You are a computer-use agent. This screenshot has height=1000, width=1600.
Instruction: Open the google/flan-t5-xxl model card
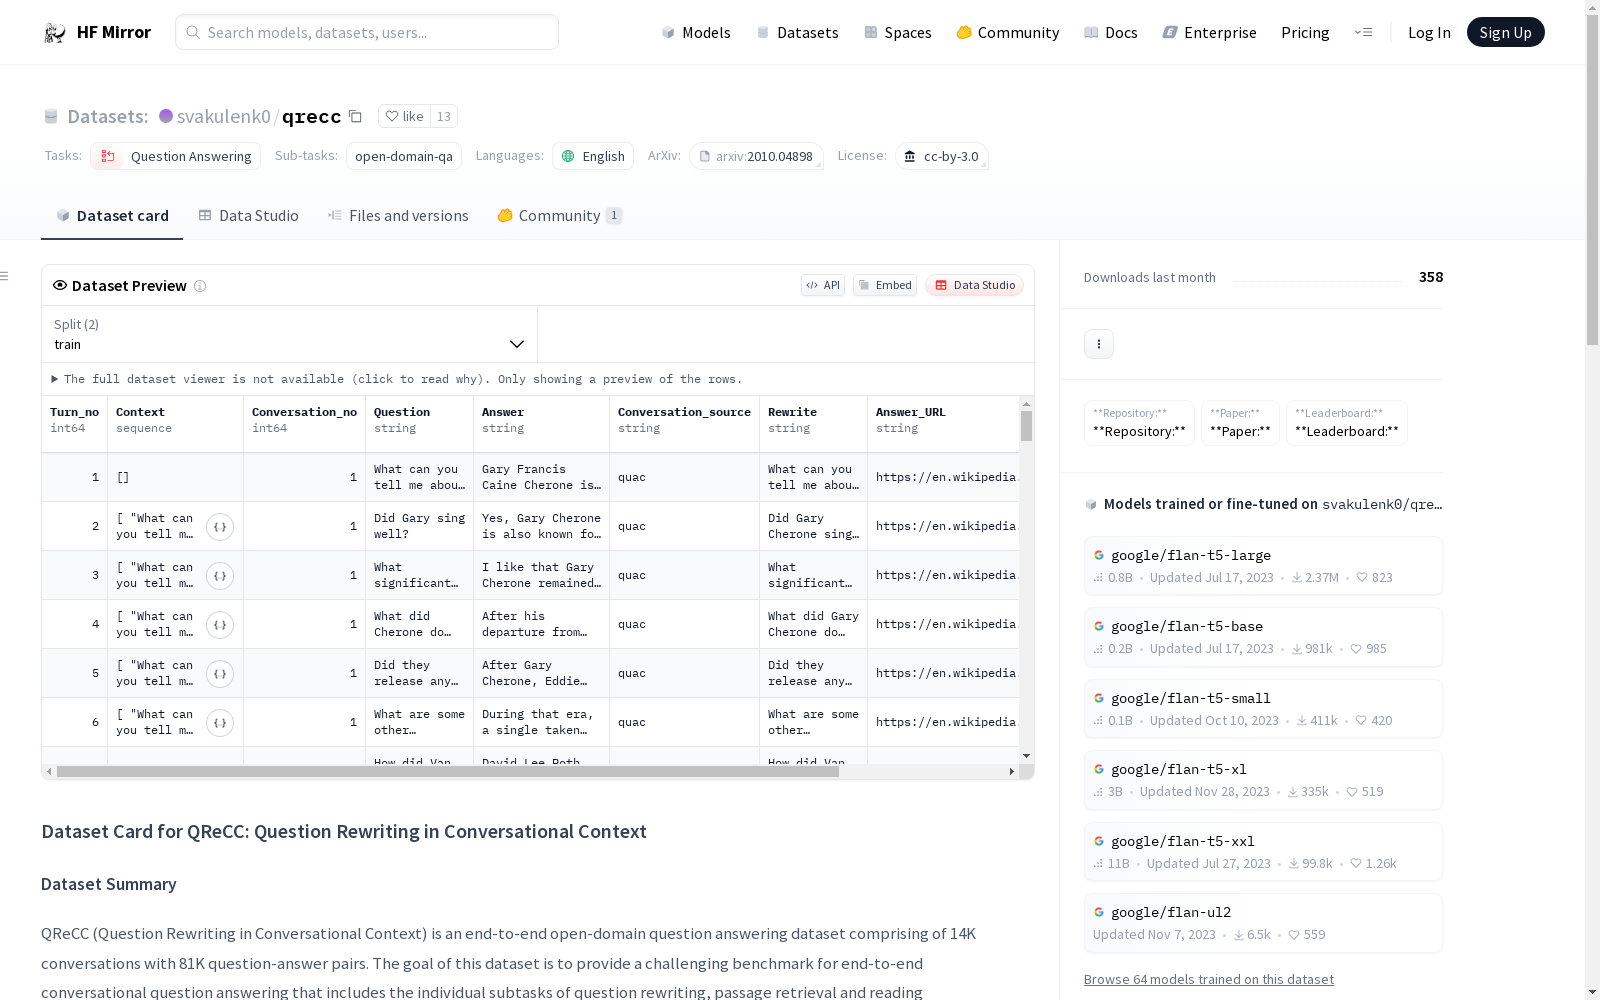(1263, 852)
